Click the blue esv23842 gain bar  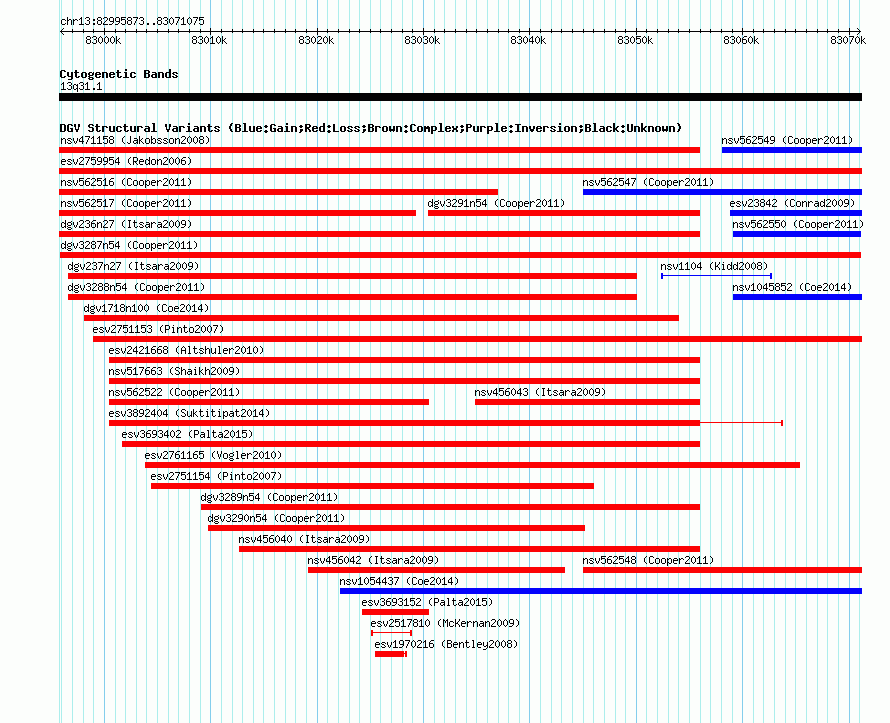[796, 213]
